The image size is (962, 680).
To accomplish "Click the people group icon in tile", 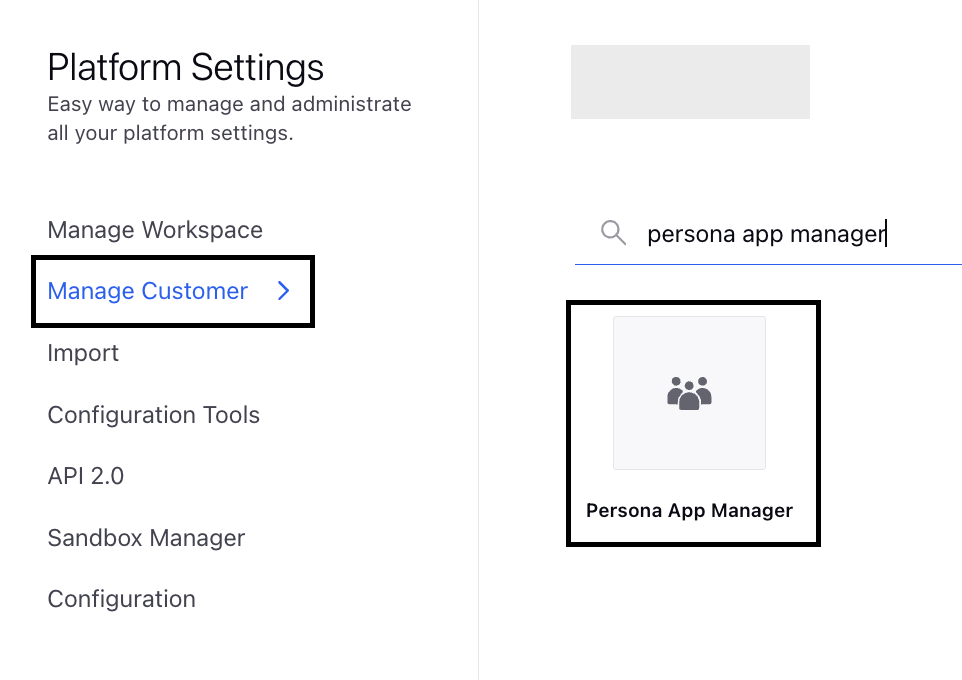I will (x=689, y=393).
